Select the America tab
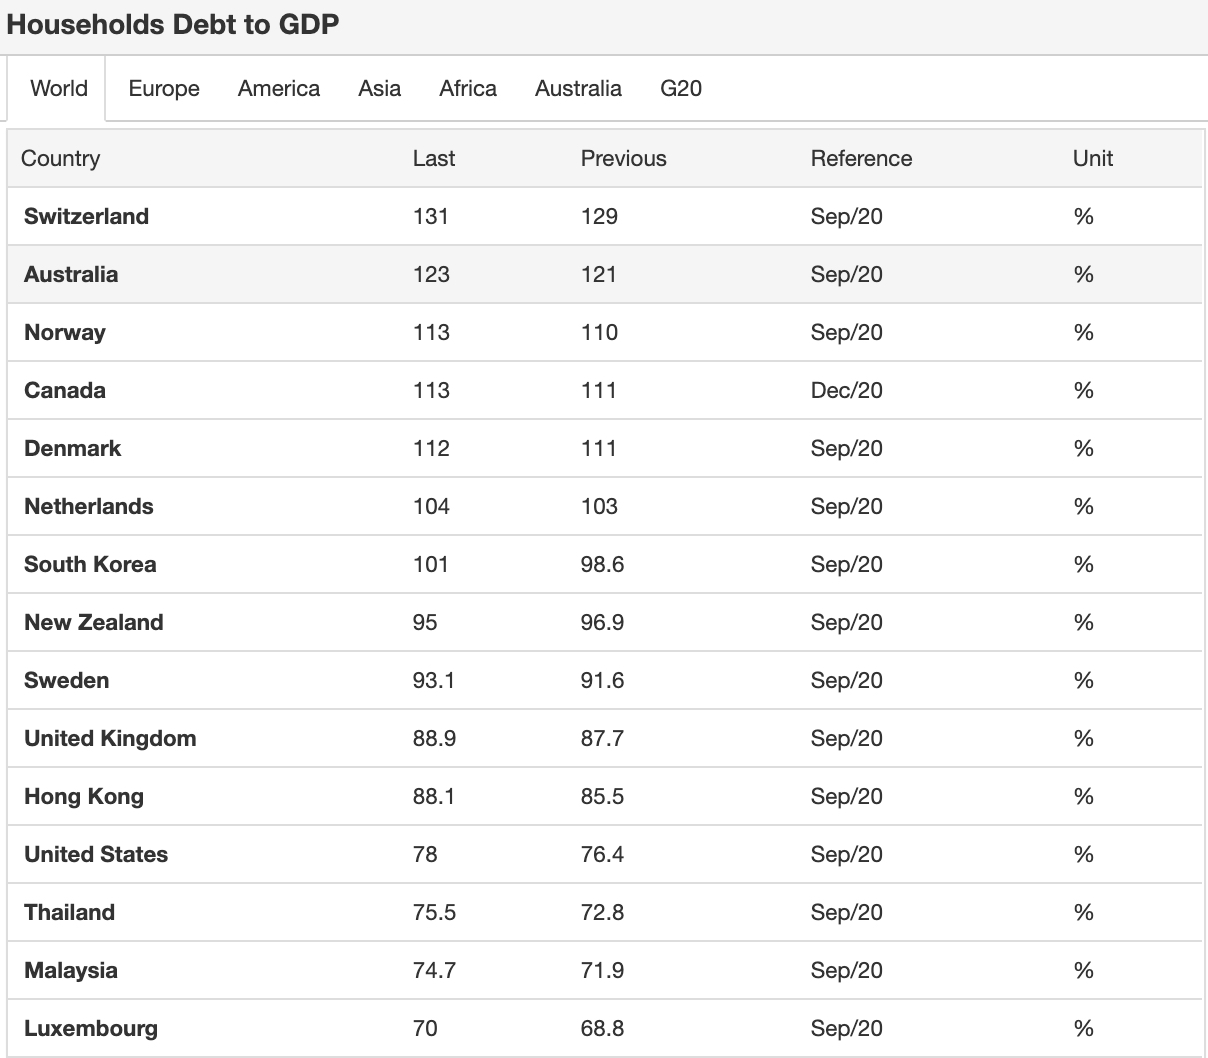The width and height of the screenshot is (1208, 1058). (279, 89)
